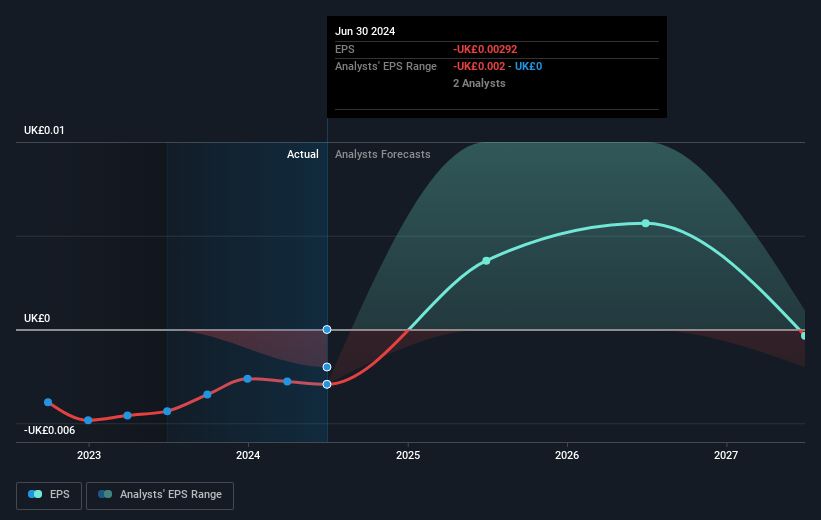The width and height of the screenshot is (821, 520).
Task: Click the mid-2023 EPS data point
Action: 167,411
